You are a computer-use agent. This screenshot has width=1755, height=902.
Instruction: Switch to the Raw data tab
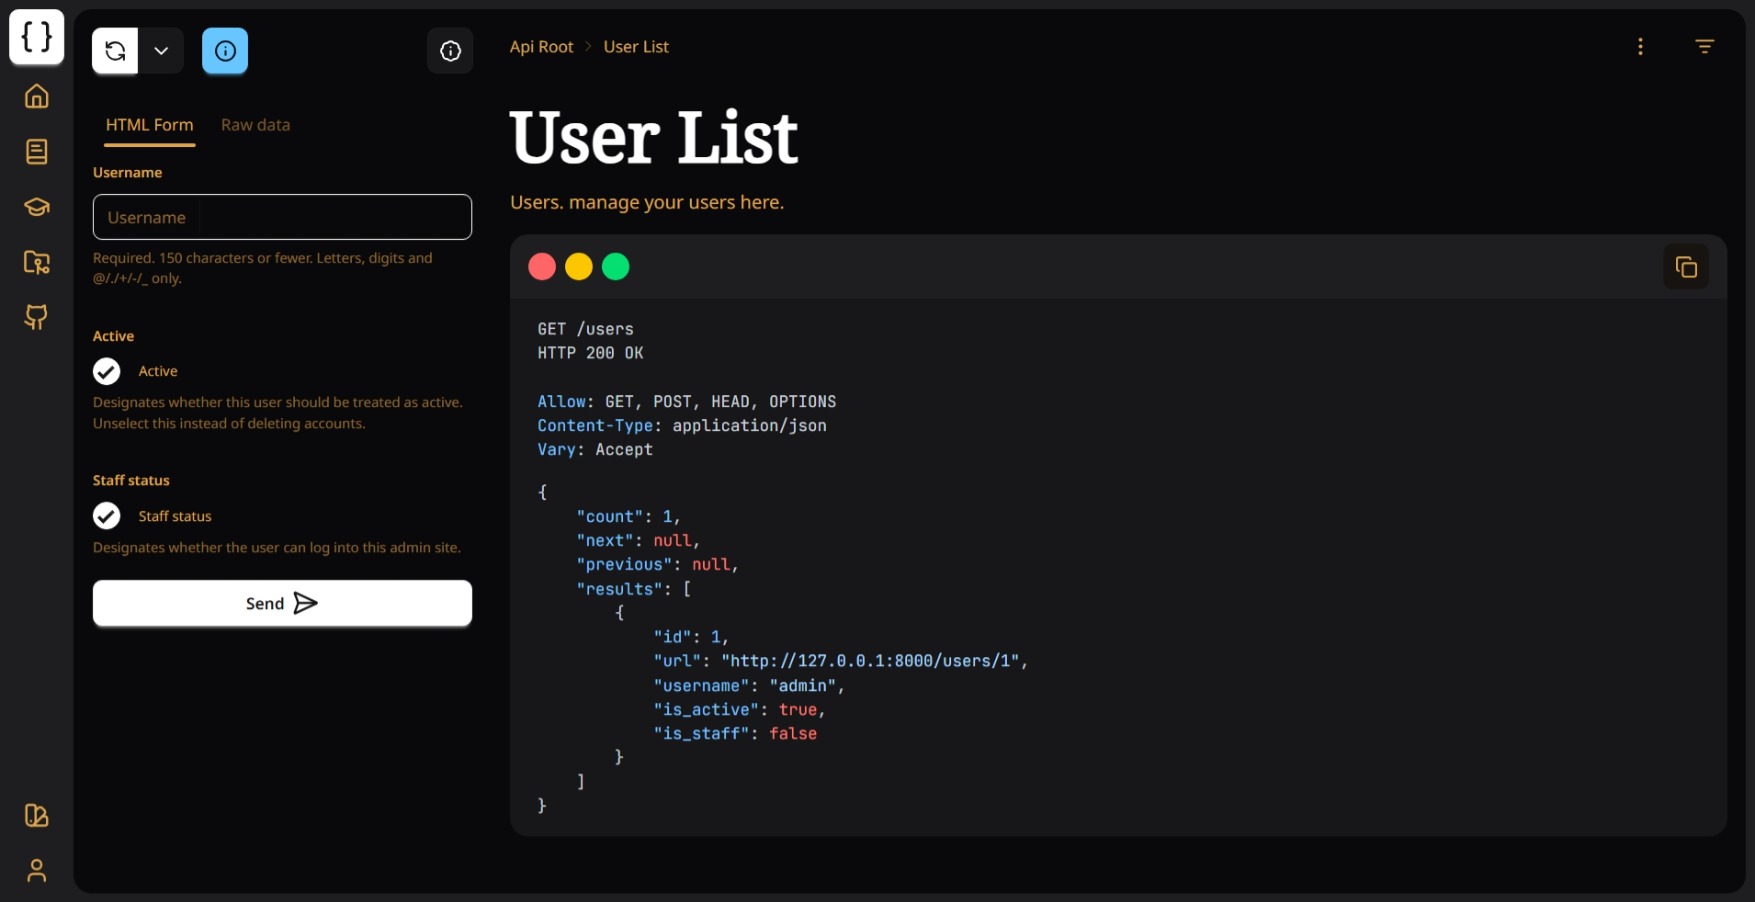pyautogui.click(x=255, y=124)
